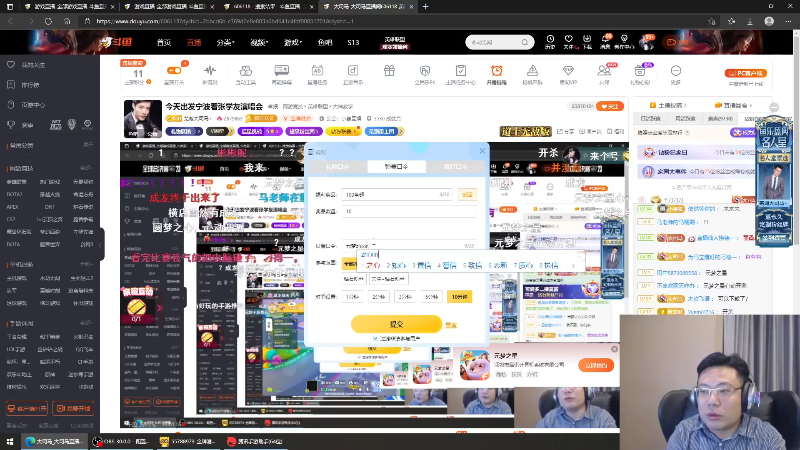Select the 5分钟 duration option
Screen dimensions: 800x450
pos(432,297)
